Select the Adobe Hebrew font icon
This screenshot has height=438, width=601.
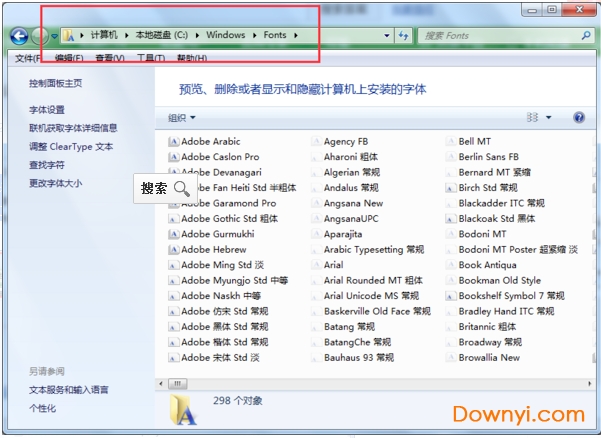[174, 250]
